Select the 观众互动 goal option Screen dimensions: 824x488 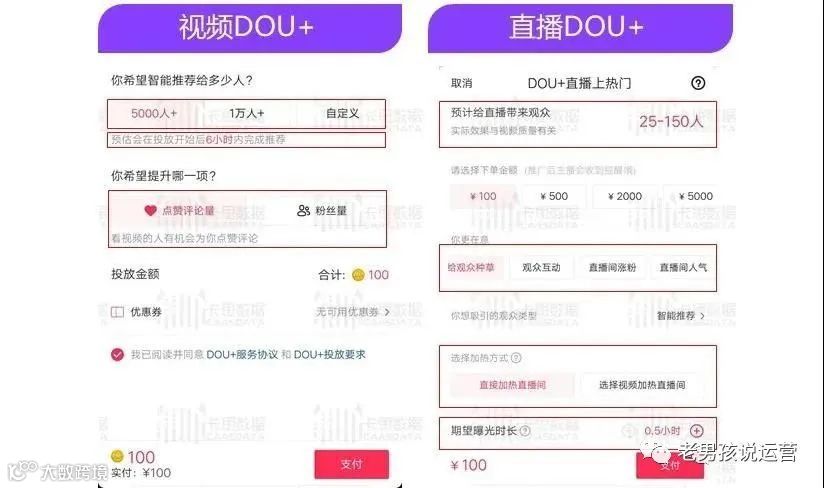[x=541, y=267]
